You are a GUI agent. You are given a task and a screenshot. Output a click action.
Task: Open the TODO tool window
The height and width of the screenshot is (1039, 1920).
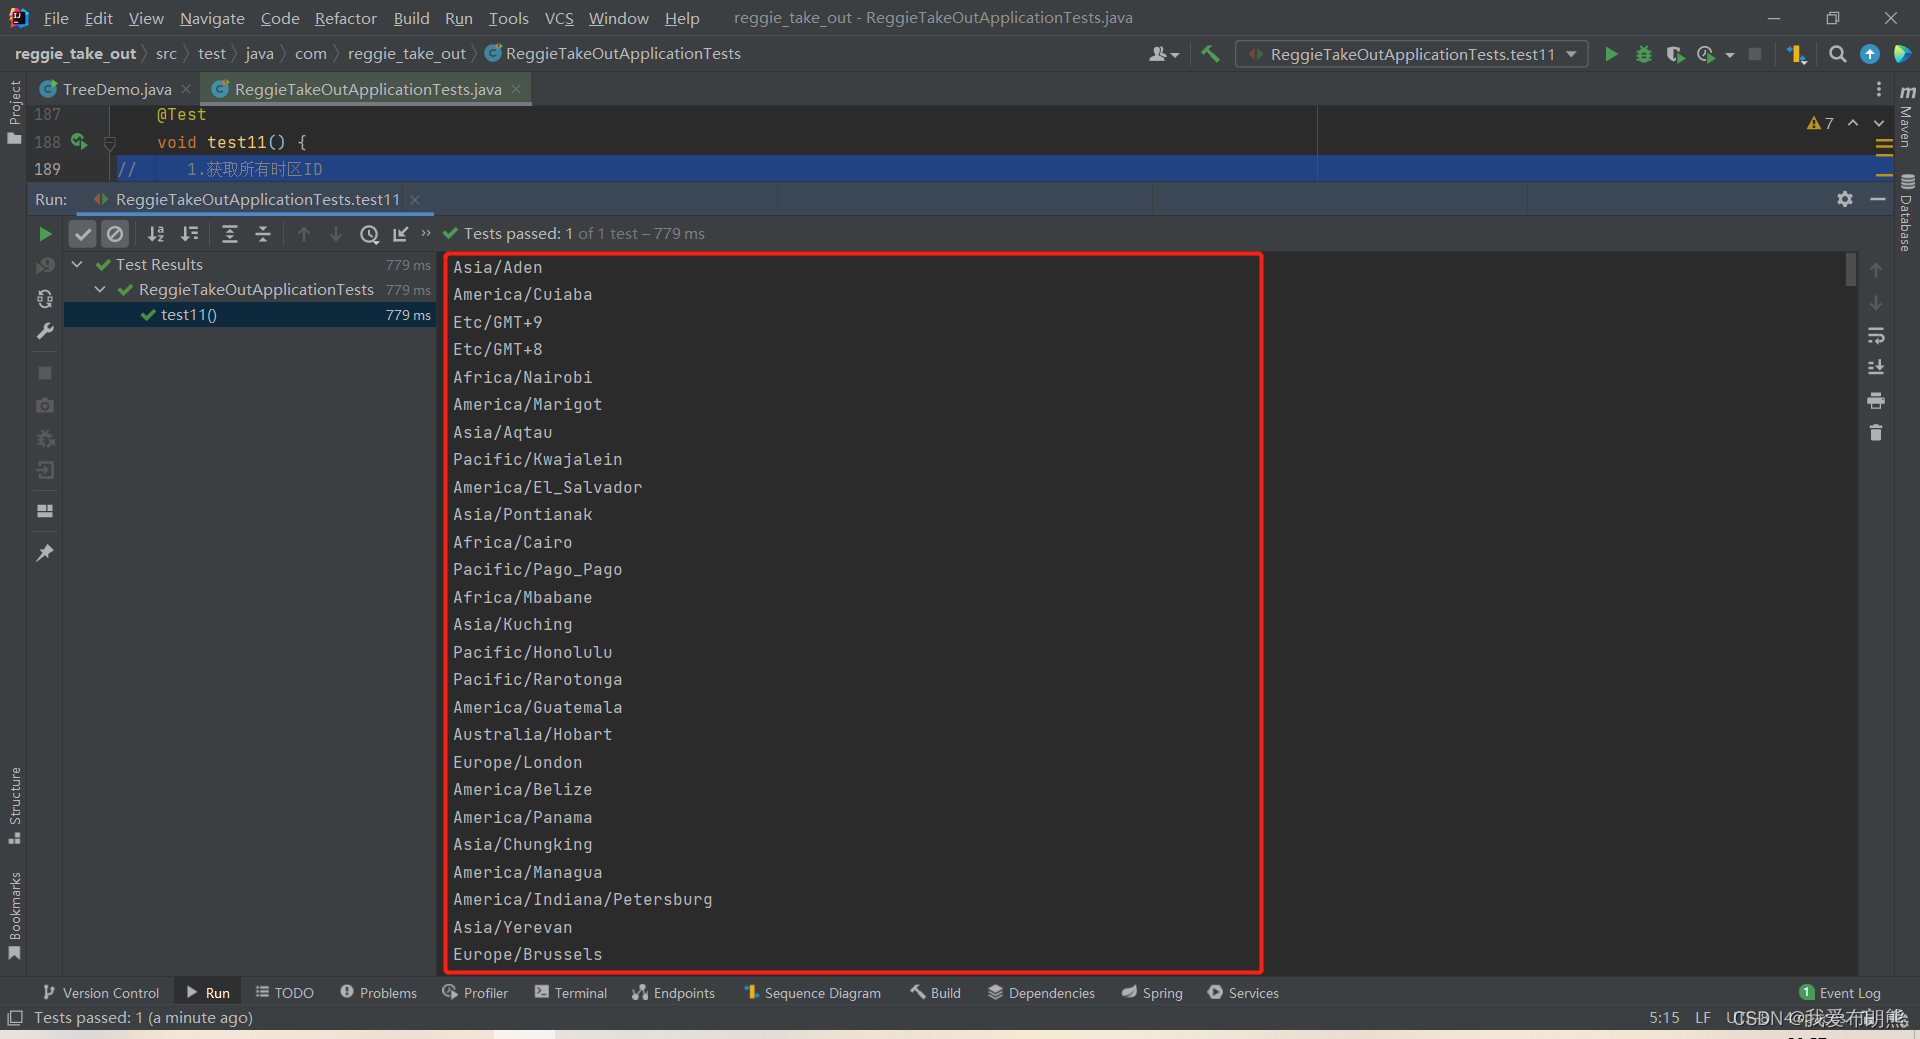pyautogui.click(x=285, y=993)
